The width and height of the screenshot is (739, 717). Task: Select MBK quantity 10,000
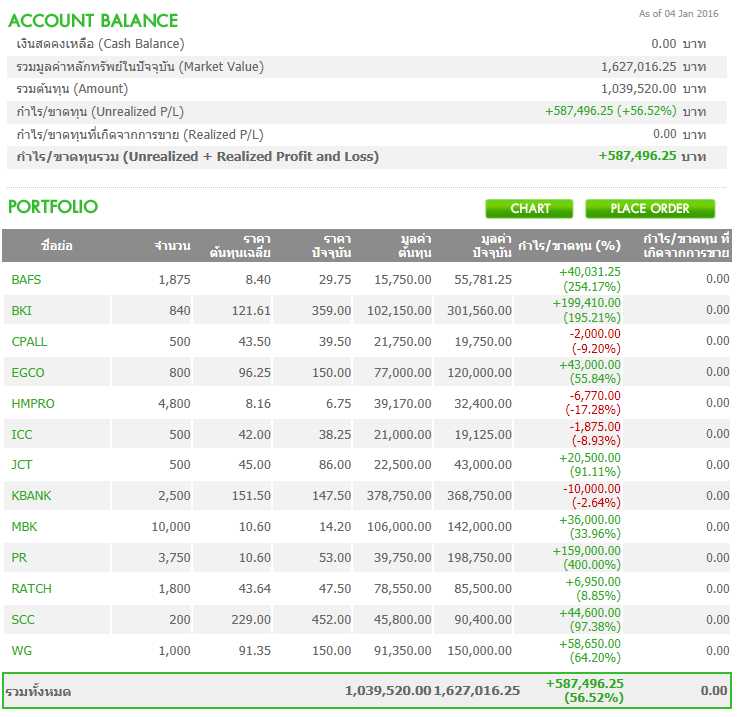click(171, 527)
